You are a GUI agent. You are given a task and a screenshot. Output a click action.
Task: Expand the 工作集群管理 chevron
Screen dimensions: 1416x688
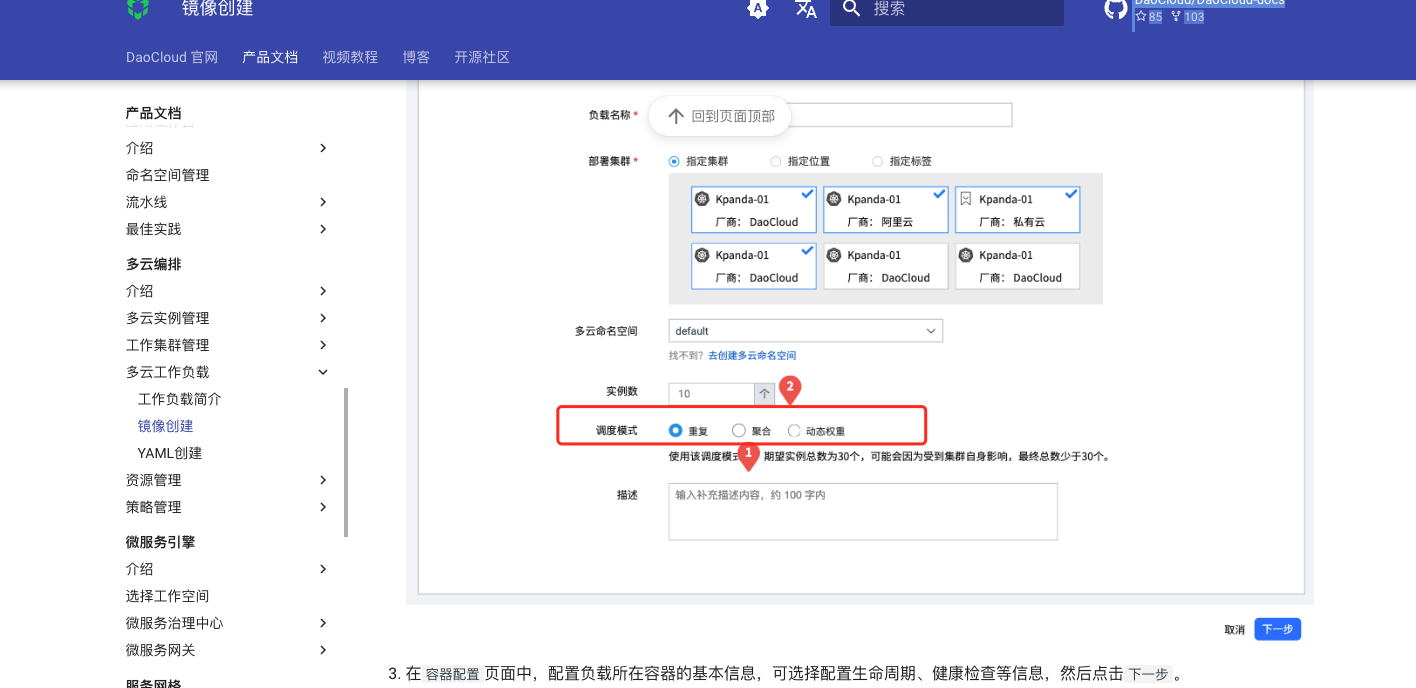323,345
